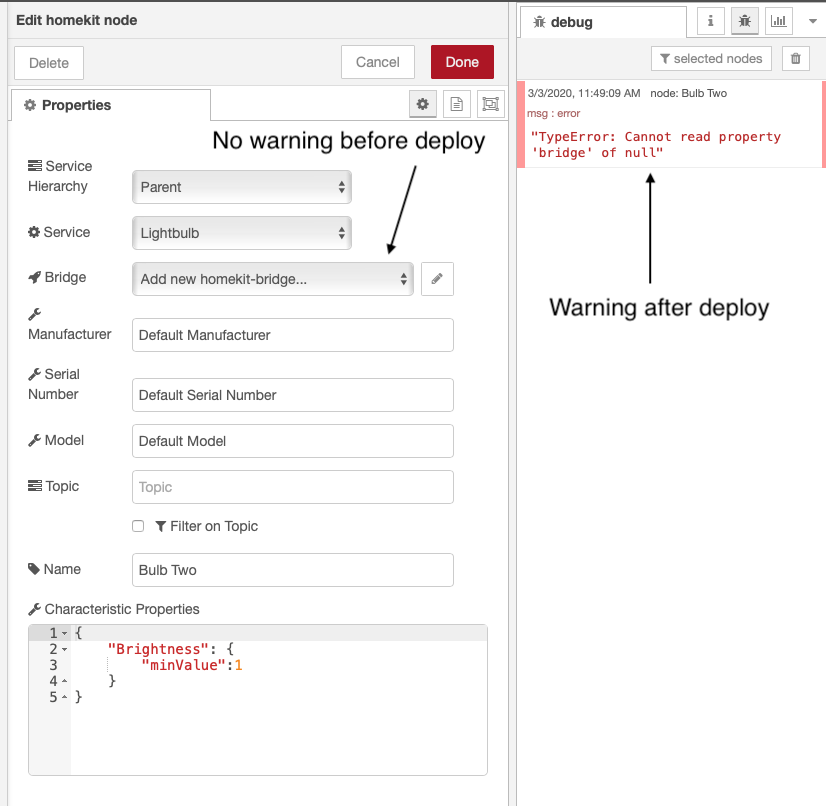
Task: Select the debug sidebar tab
Action: pyautogui.click(x=603, y=22)
